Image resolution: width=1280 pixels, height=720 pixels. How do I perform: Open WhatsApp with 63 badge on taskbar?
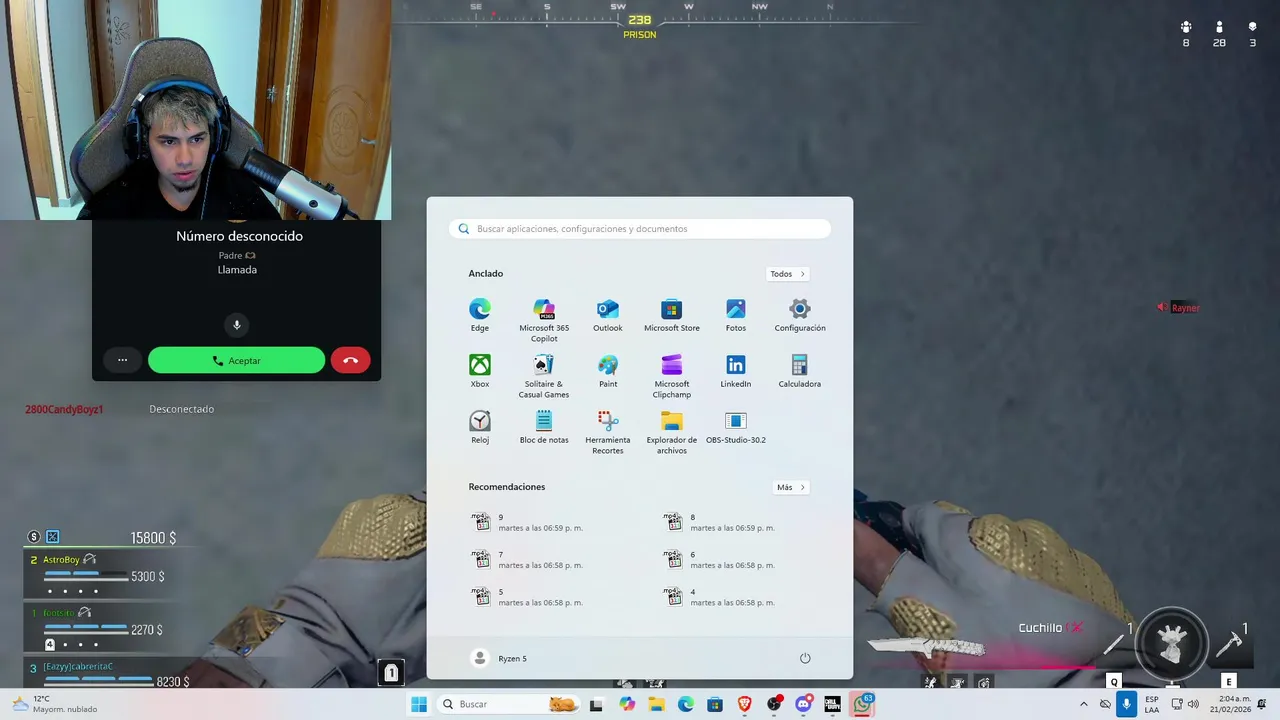coord(862,704)
